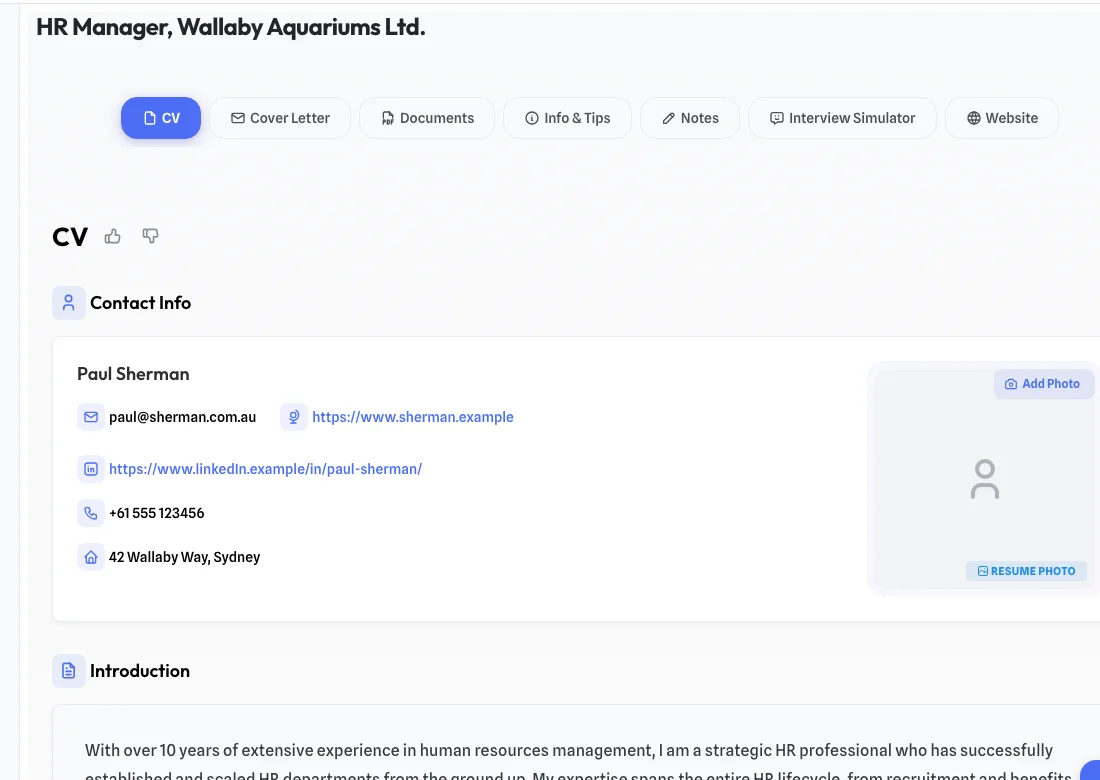
Task: Switch to the Cover Letter tab
Action: click(280, 118)
